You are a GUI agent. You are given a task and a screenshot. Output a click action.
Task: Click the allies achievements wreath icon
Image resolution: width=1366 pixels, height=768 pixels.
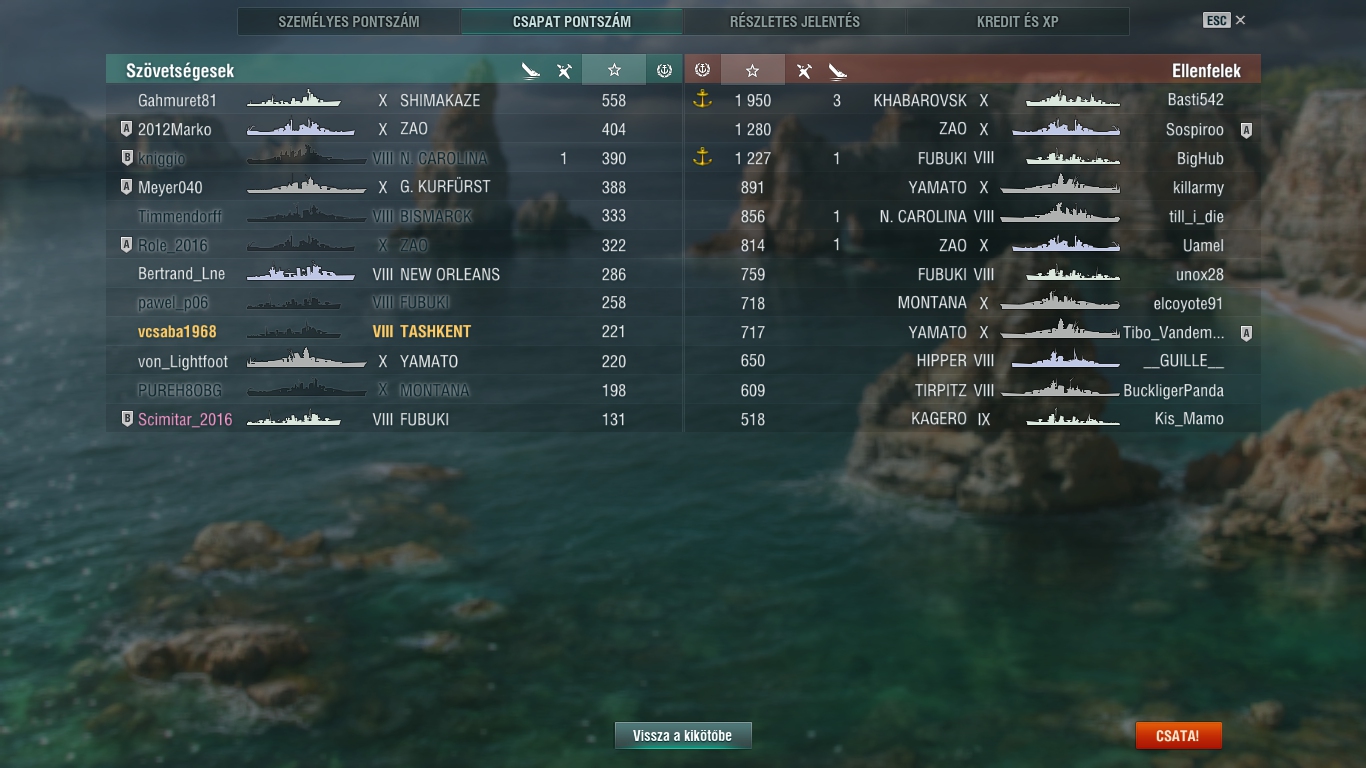[664, 70]
